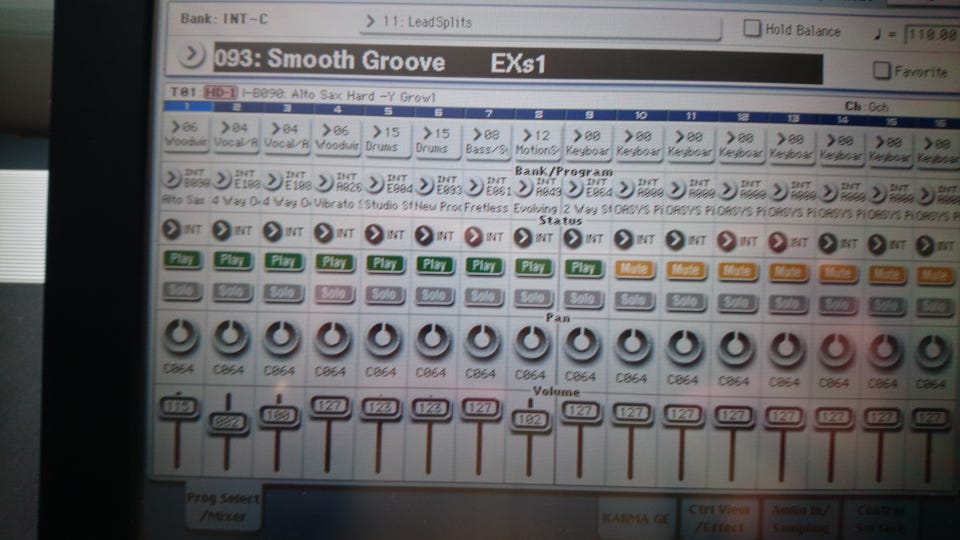Open timbre 5 Status popup button

tap(373, 234)
